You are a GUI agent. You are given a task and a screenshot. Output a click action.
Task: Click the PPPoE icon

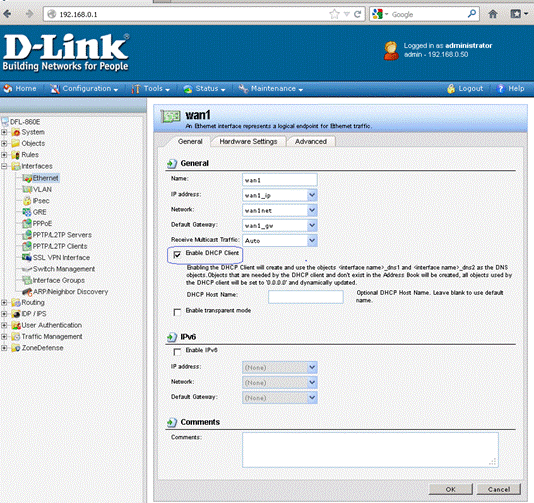[27, 223]
